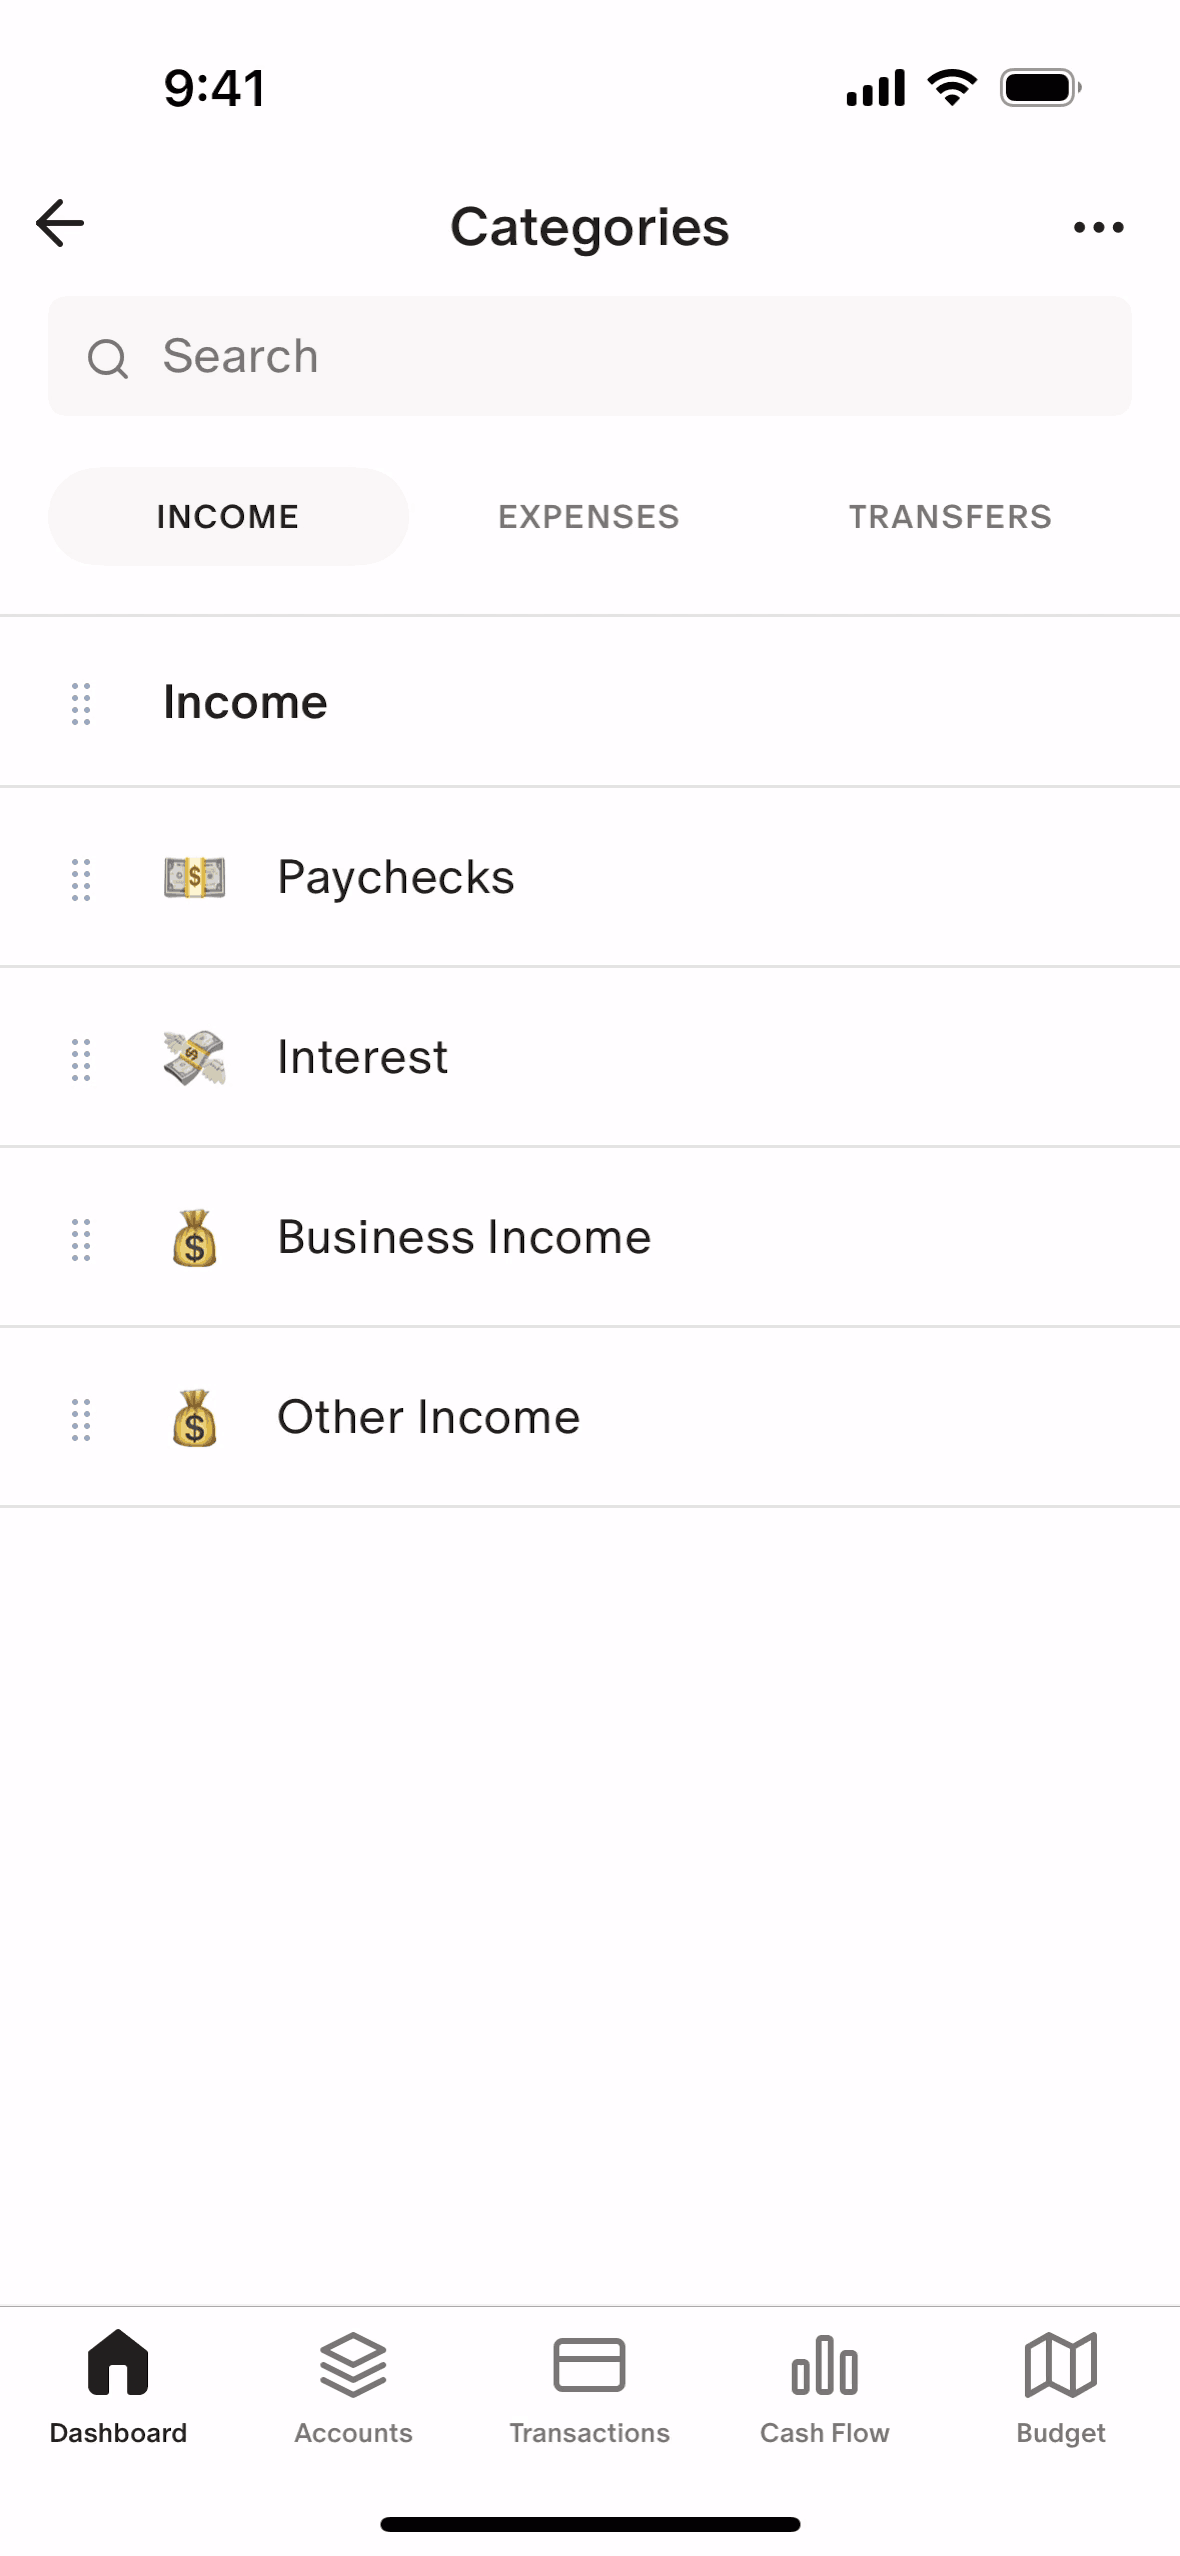Open the Budget tab in bottom bar
The height and width of the screenshot is (2556, 1180).
(x=1061, y=2386)
